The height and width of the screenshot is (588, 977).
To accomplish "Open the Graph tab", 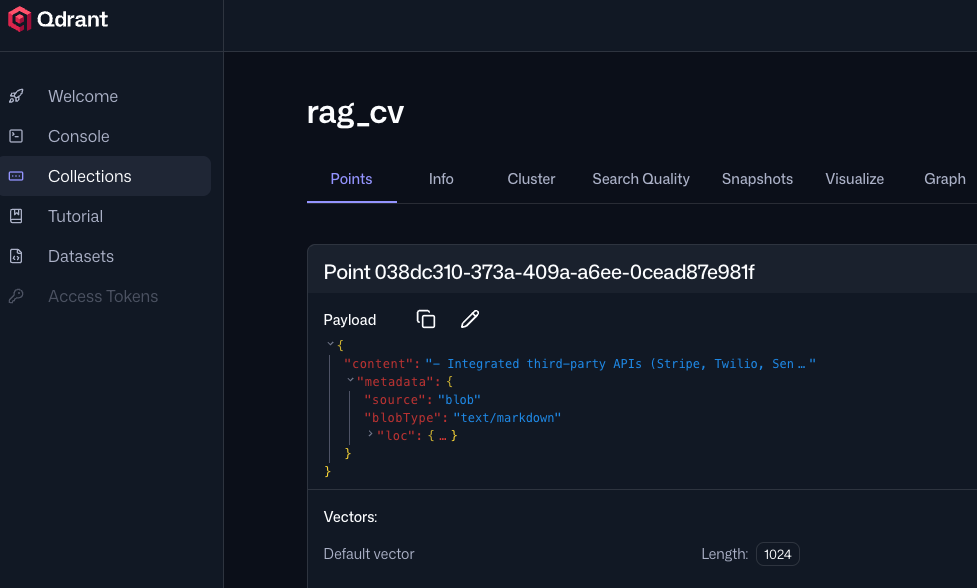I will (945, 179).
